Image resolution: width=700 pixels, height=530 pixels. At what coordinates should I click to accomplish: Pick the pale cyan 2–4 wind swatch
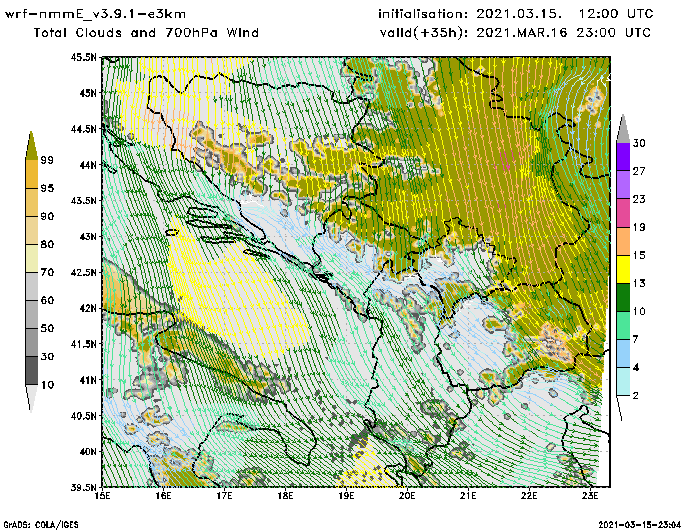(623, 381)
